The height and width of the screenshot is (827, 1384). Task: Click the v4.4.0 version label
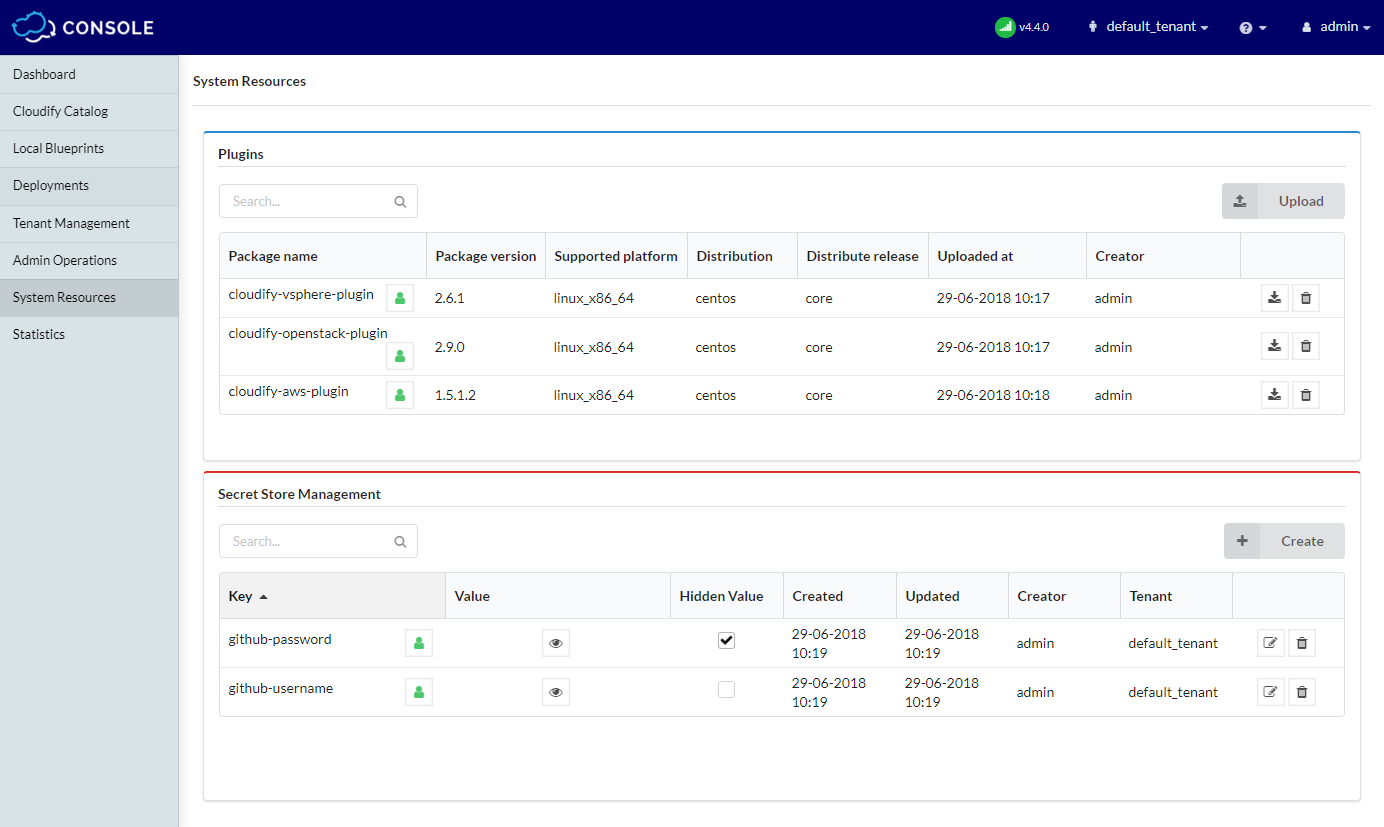(1034, 27)
